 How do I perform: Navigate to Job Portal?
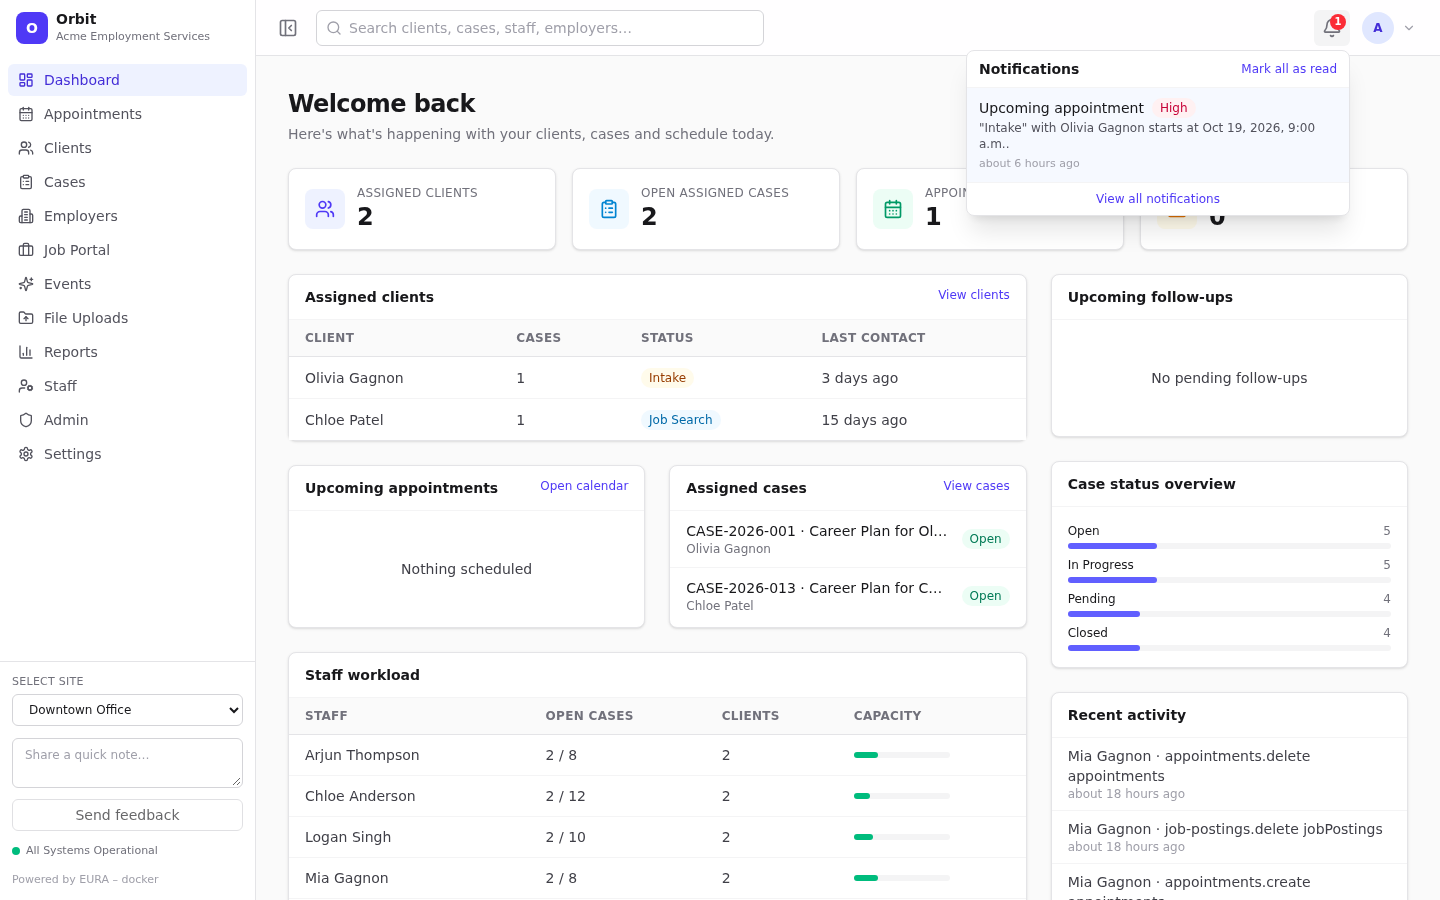point(127,250)
